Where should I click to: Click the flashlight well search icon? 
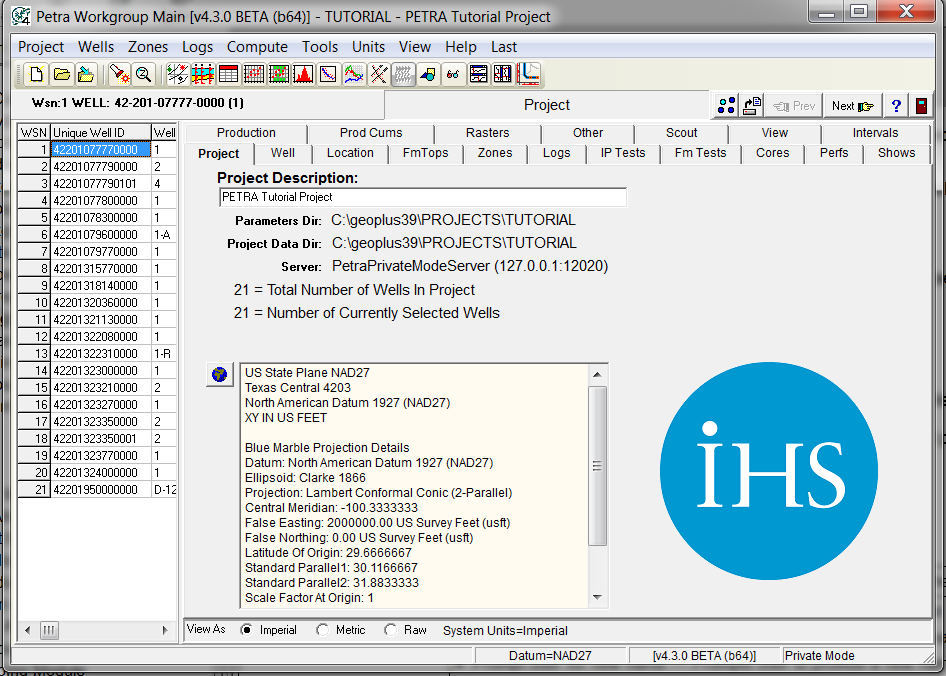click(119, 75)
